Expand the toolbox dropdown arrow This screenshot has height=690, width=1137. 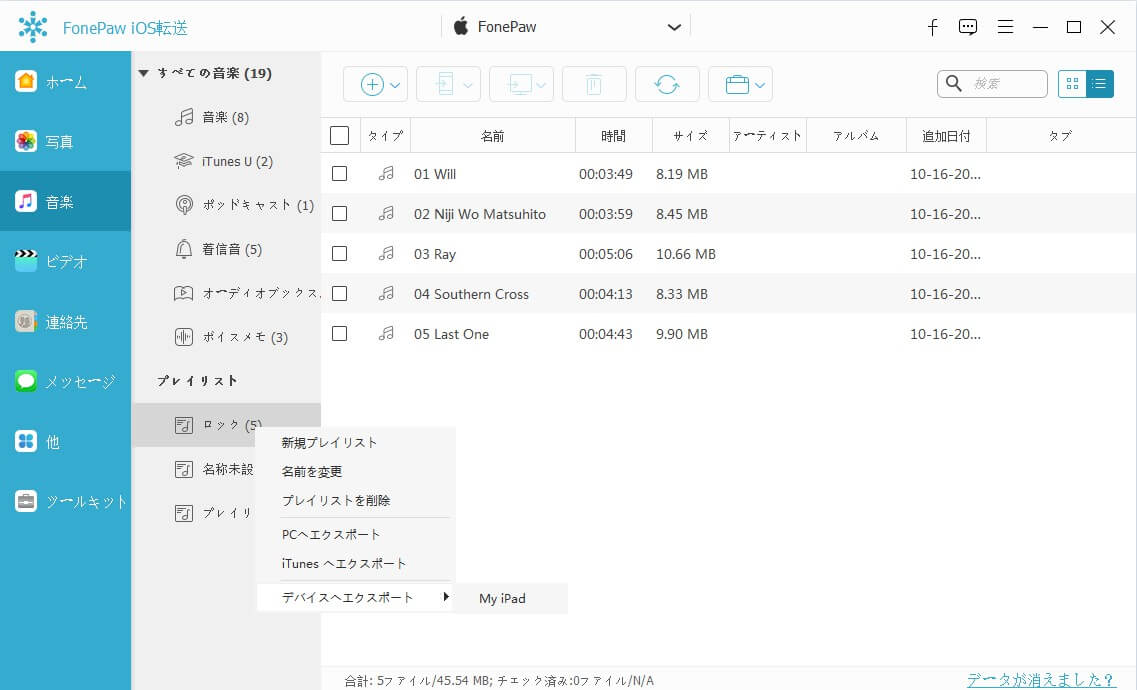pyautogui.click(x=760, y=86)
